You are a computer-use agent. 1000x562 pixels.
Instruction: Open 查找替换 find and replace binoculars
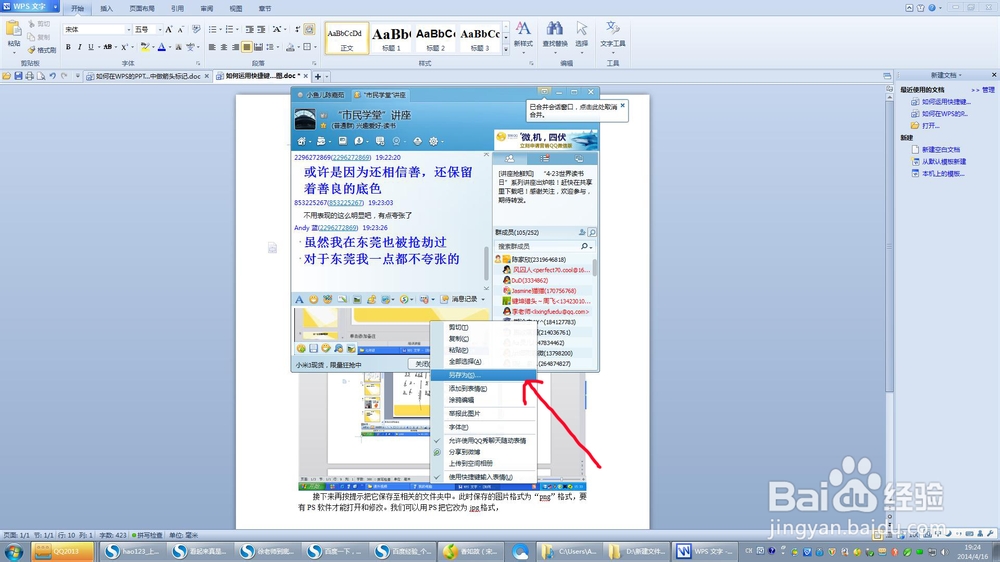(554, 34)
